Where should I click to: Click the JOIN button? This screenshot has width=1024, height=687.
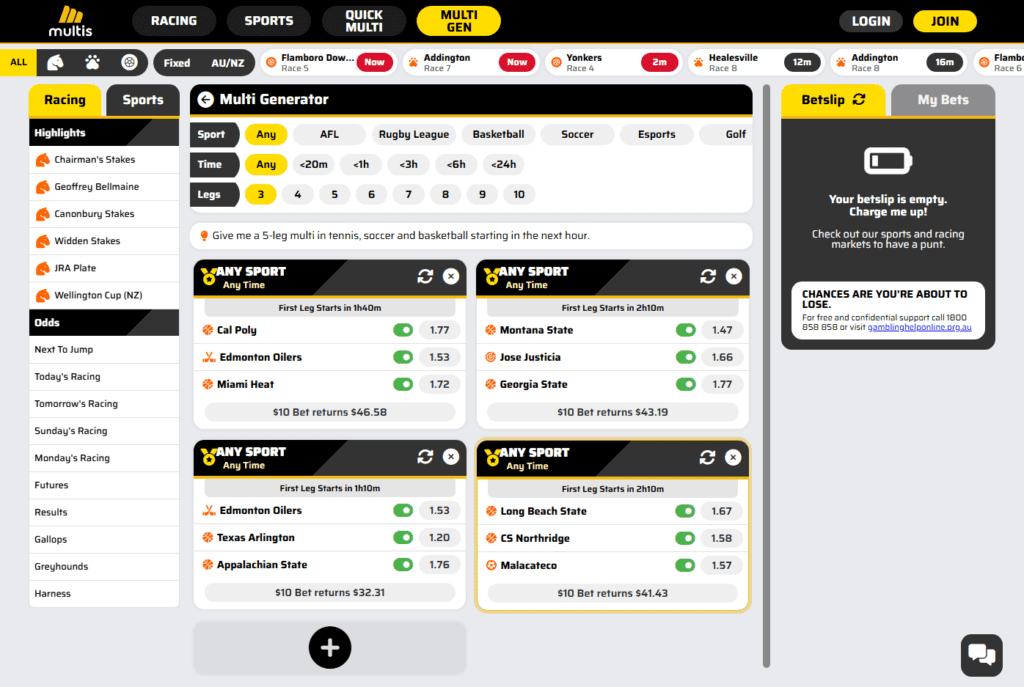coord(944,21)
